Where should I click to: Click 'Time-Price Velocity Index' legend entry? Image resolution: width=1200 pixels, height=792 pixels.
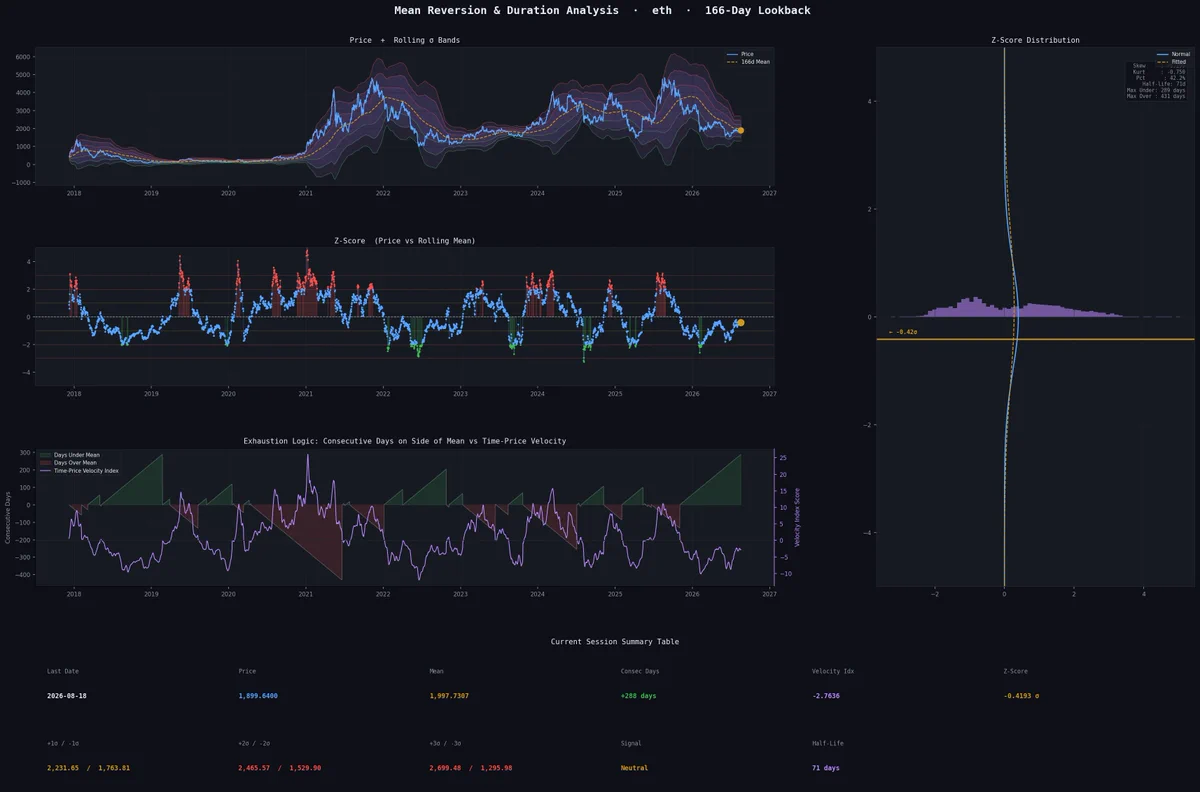[x=86, y=471]
